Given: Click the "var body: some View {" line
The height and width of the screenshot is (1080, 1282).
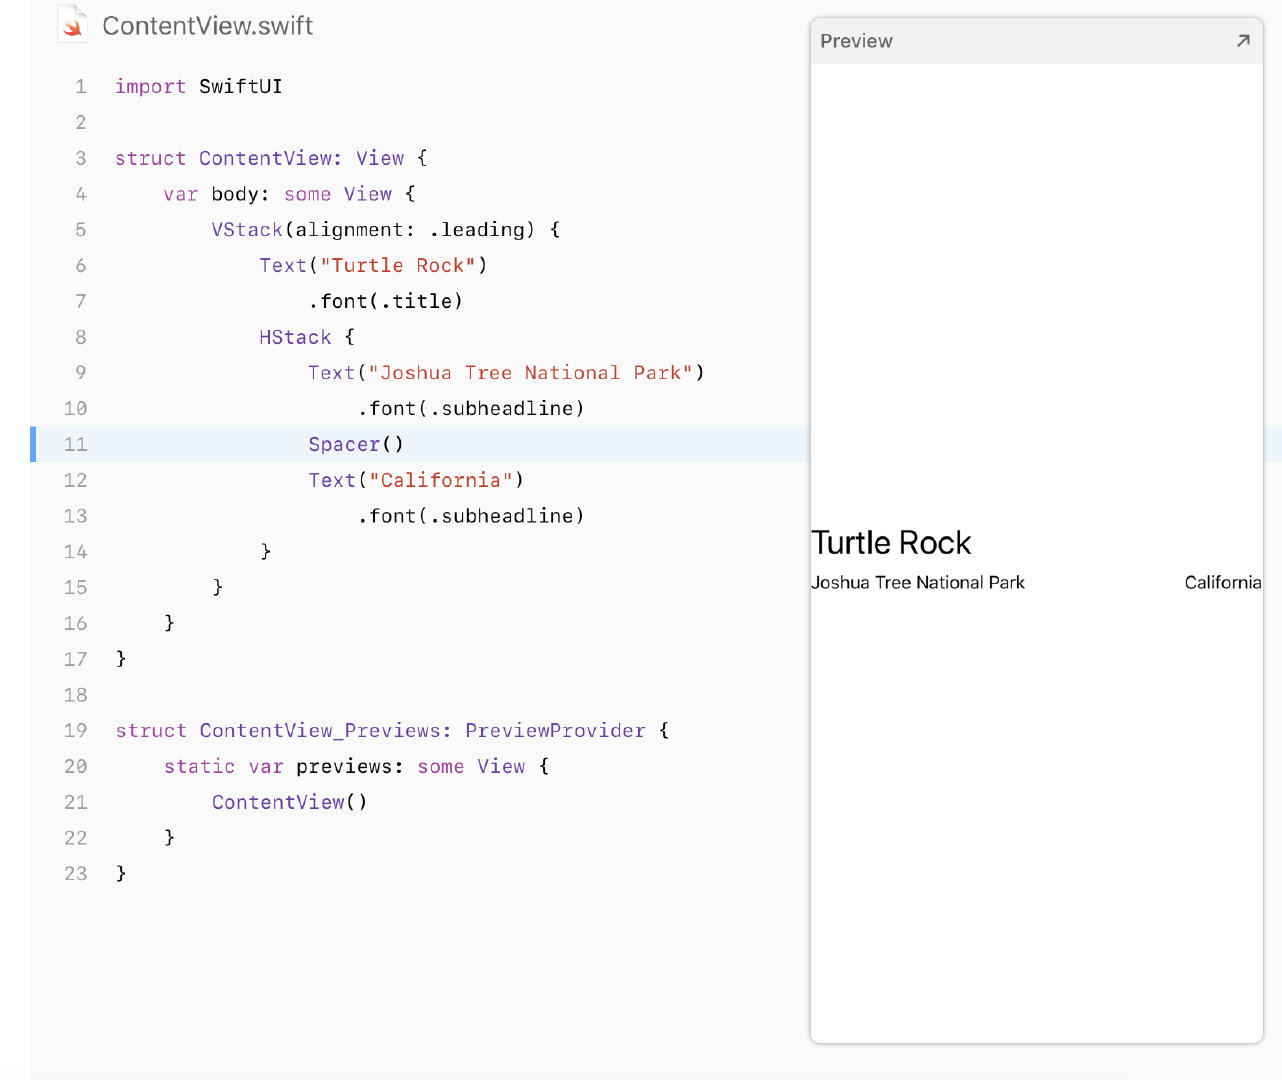Looking at the screenshot, I should pyautogui.click(x=289, y=194).
